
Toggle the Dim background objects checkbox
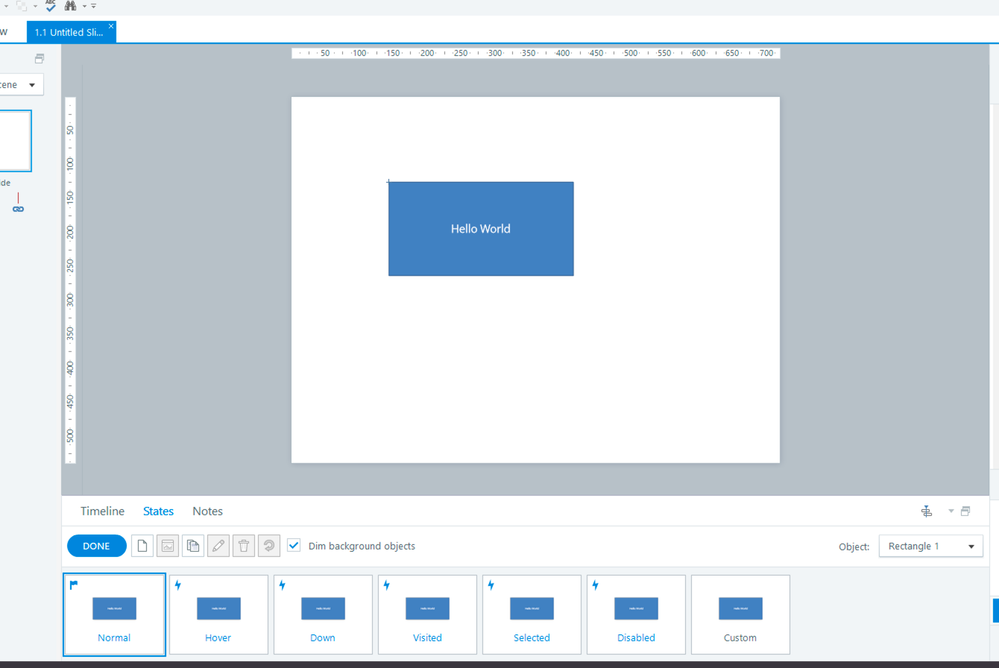click(294, 546)
